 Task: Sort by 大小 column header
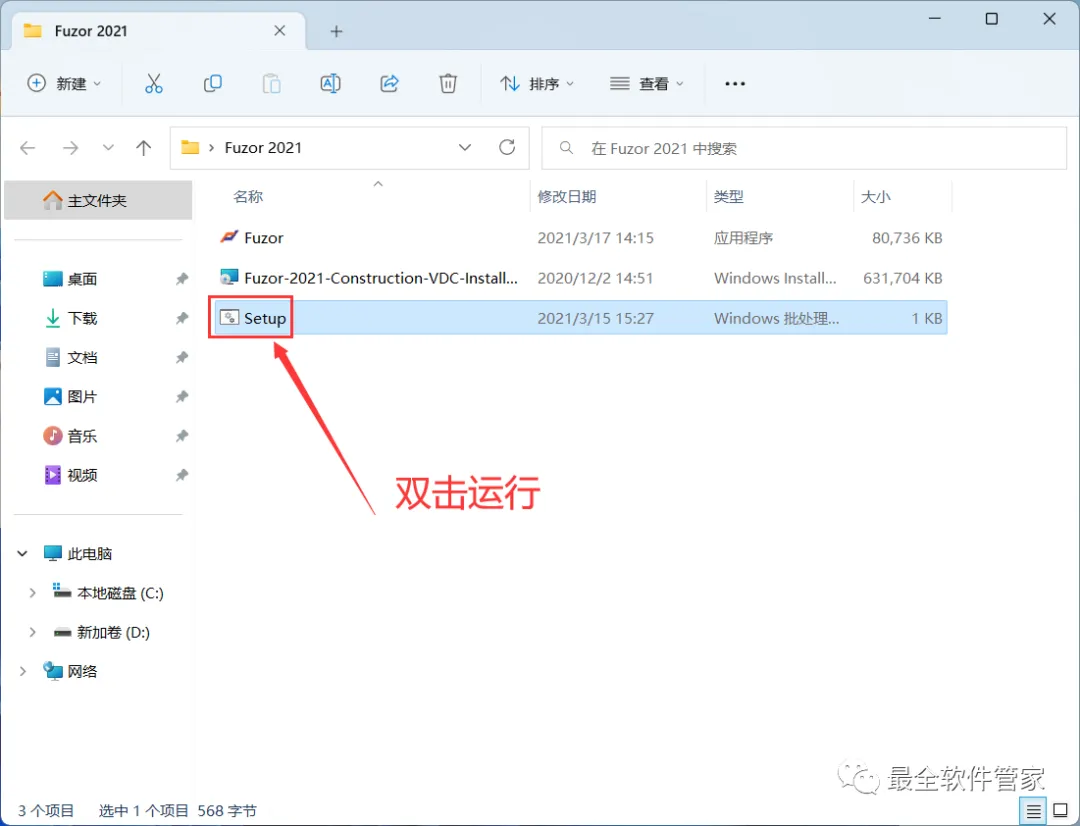point(875,196)
